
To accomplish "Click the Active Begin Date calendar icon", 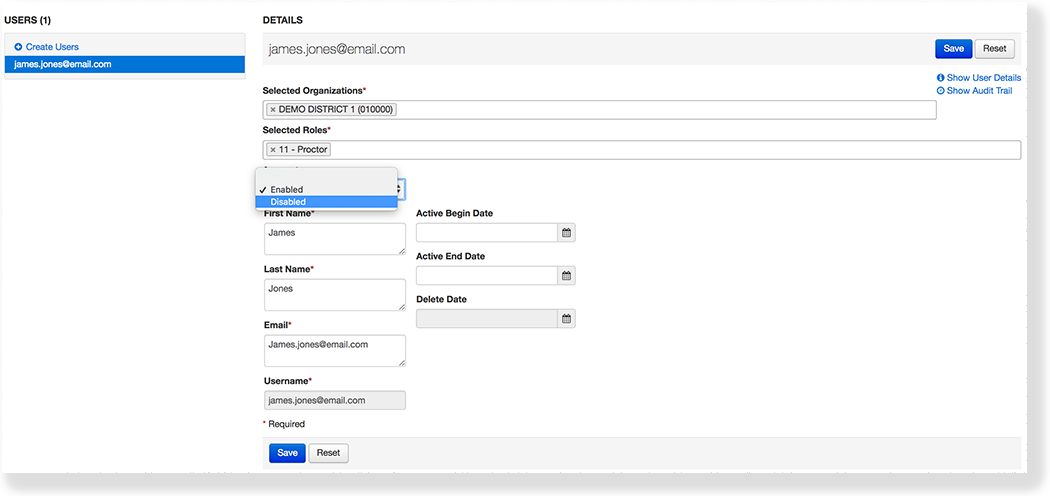I will coord(566,233).
